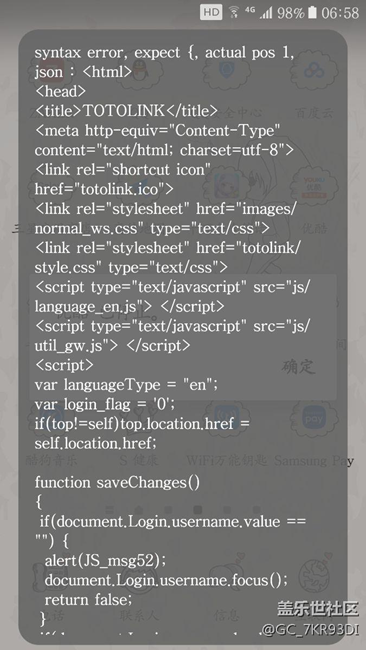Open the WiFi万能钥匙 app
The width and height of the screenshot is (366, 650).
[x=226, y=461]
